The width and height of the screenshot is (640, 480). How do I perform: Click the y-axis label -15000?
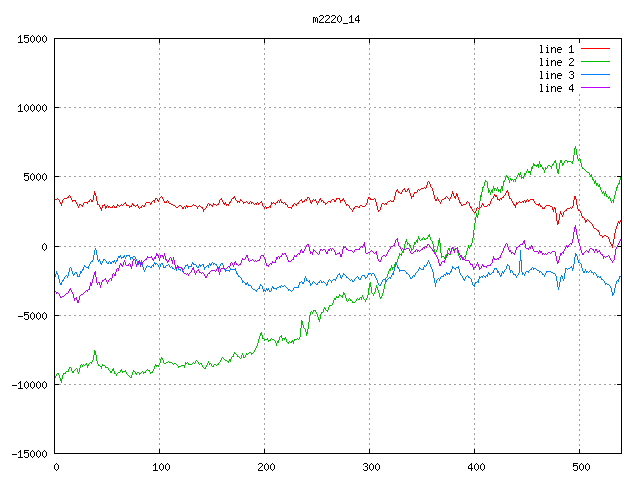(29, 454)
